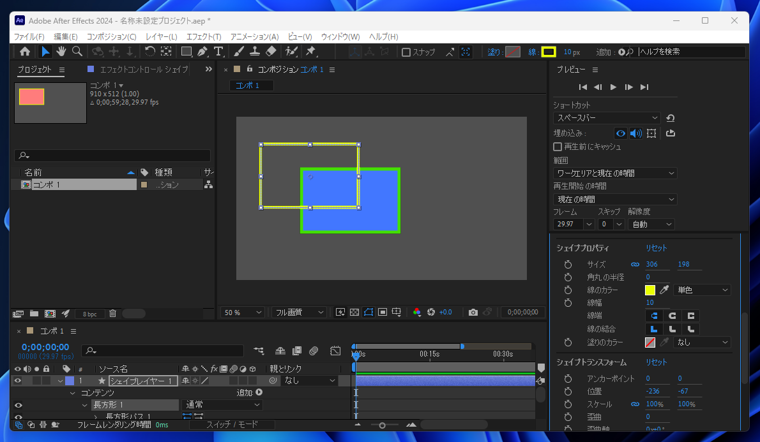This screenshot has height=442, width=760.
Task: Collapse the コンテンツ group
Action: [72, 393]
